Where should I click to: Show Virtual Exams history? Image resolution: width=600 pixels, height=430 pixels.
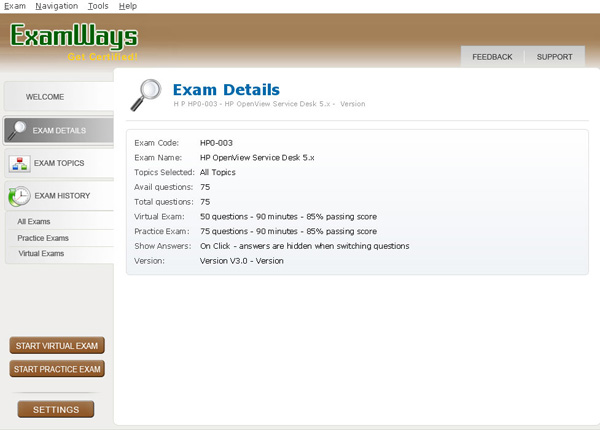point(41,253)
